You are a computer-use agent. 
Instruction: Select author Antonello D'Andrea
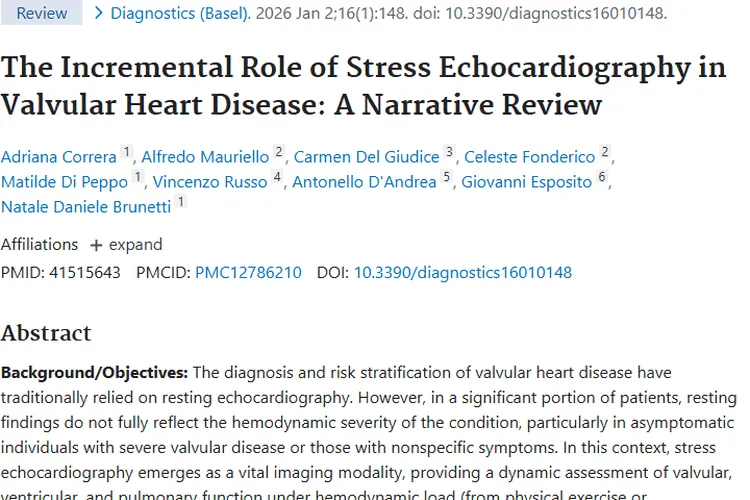pos(364,181)
